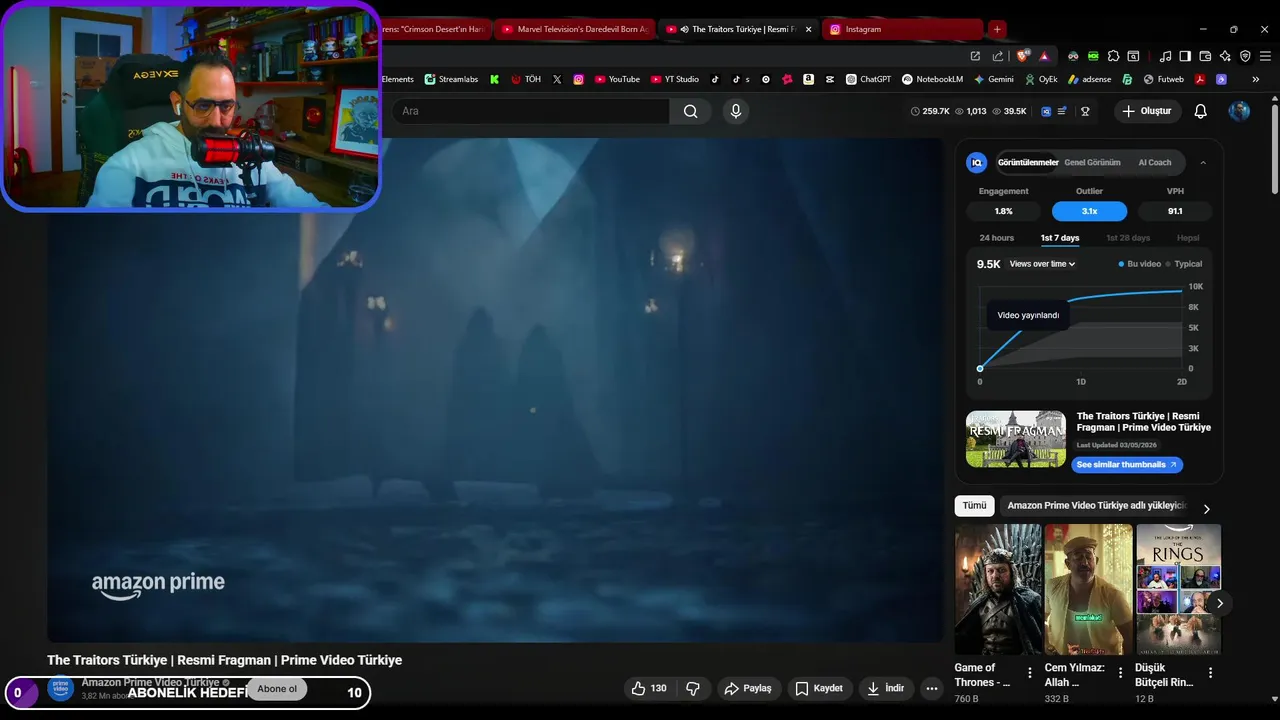Open the TÖH bookmark
This screenshot has width=1280, height=720.
(526, 79)
